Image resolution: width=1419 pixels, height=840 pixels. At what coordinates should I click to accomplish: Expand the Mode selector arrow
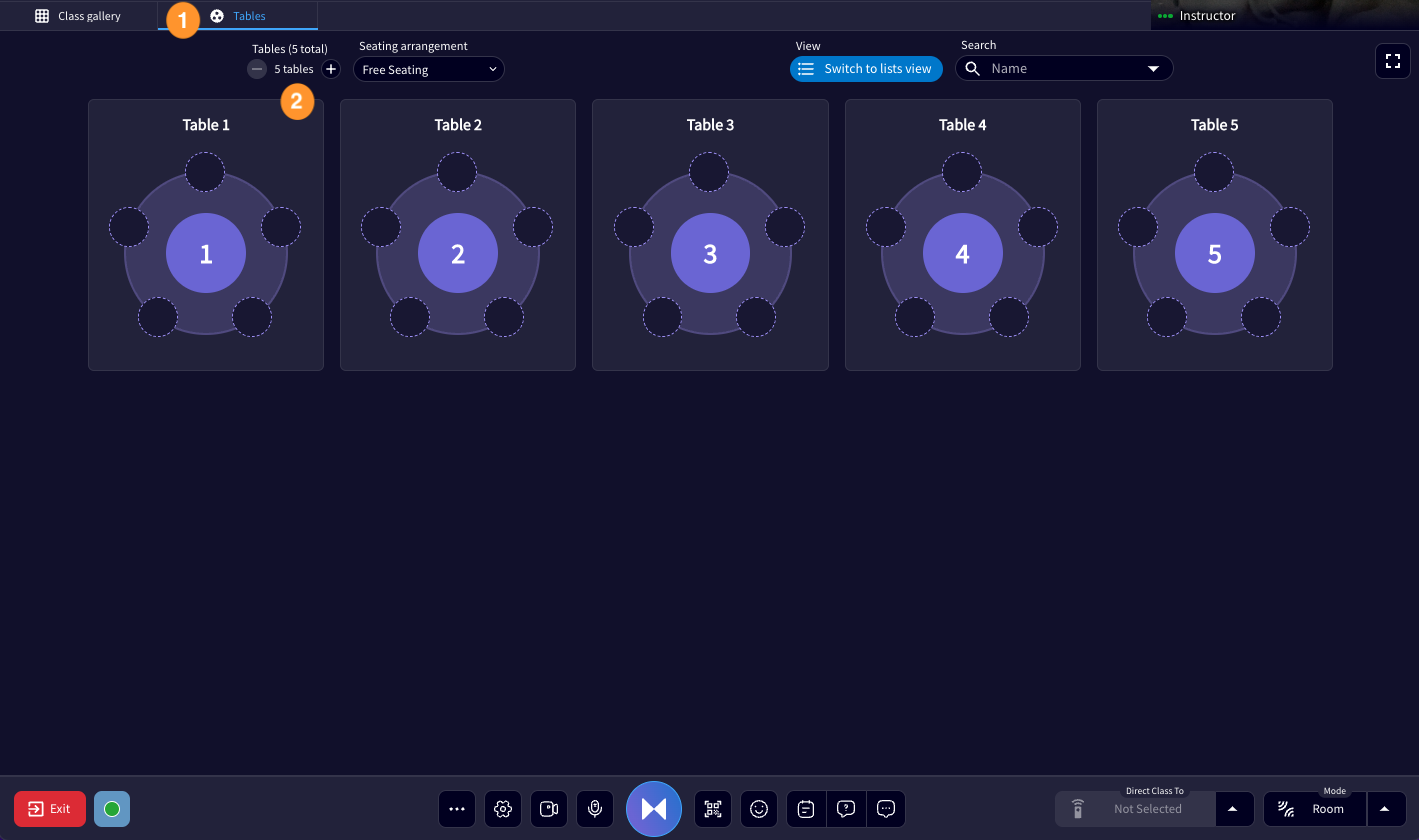click(x=1385, y=809)
